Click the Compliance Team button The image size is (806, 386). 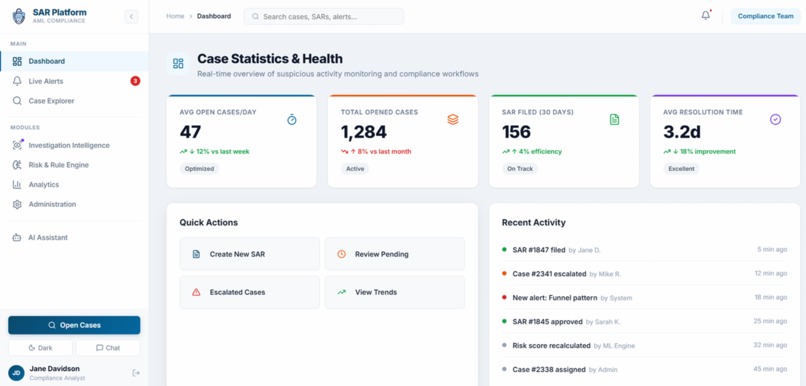click(765, 16)
